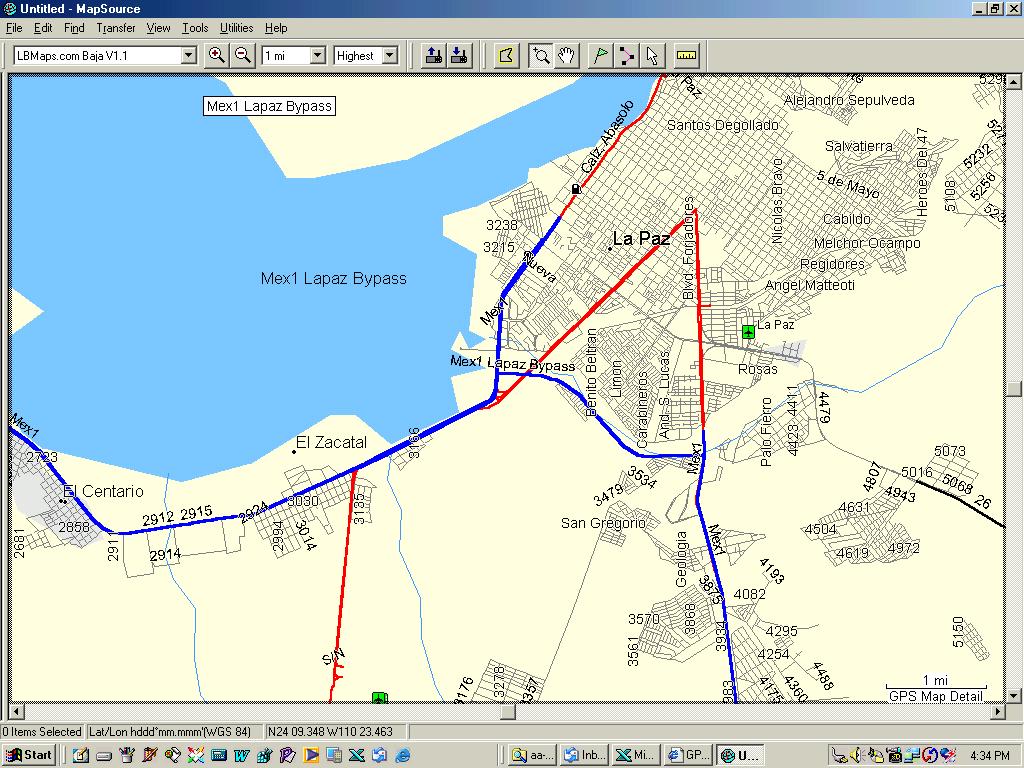Click the 'Blvd. Forjadores' road label

pos(688,249)
